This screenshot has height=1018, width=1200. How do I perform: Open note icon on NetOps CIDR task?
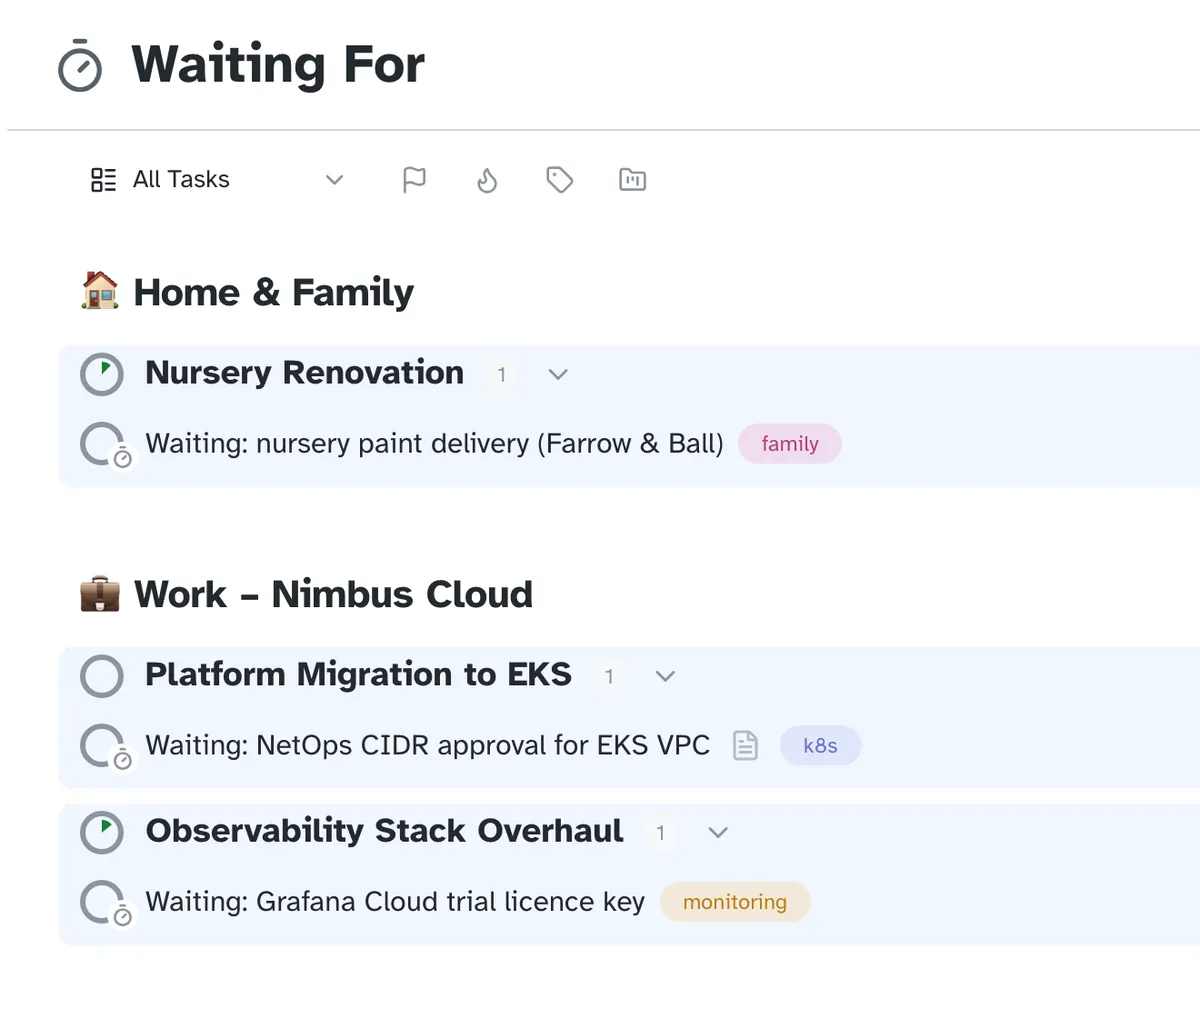[745, 746]
